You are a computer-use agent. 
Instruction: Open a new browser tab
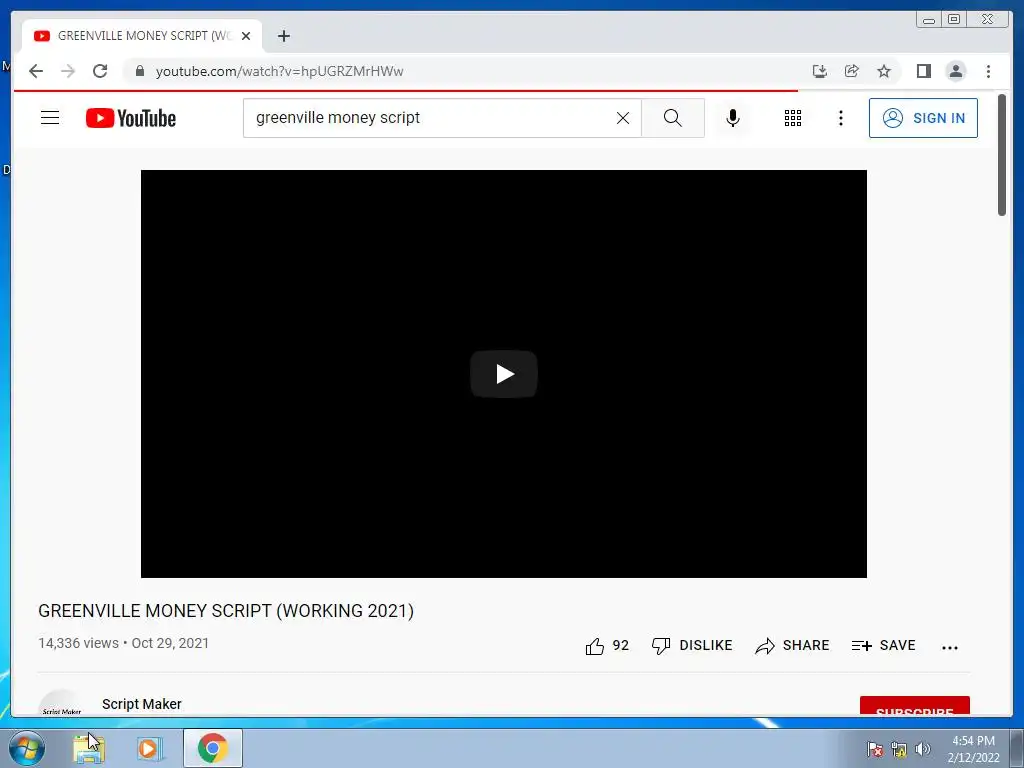(x=283, y=36)
